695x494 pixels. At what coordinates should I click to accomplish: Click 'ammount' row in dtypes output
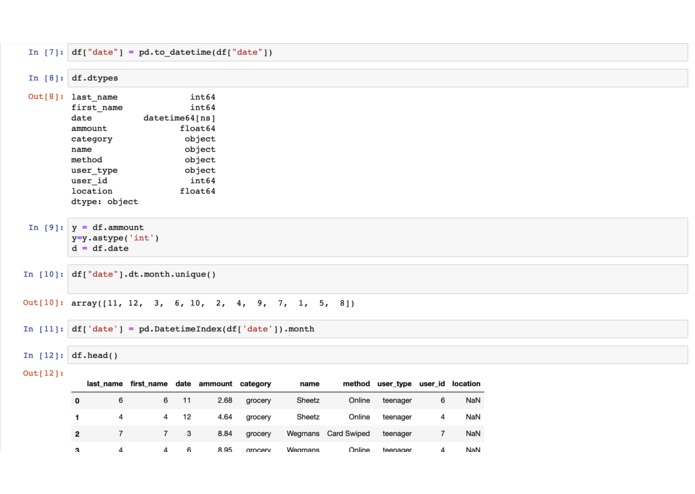pyautogui.click(x=143, y=128)
